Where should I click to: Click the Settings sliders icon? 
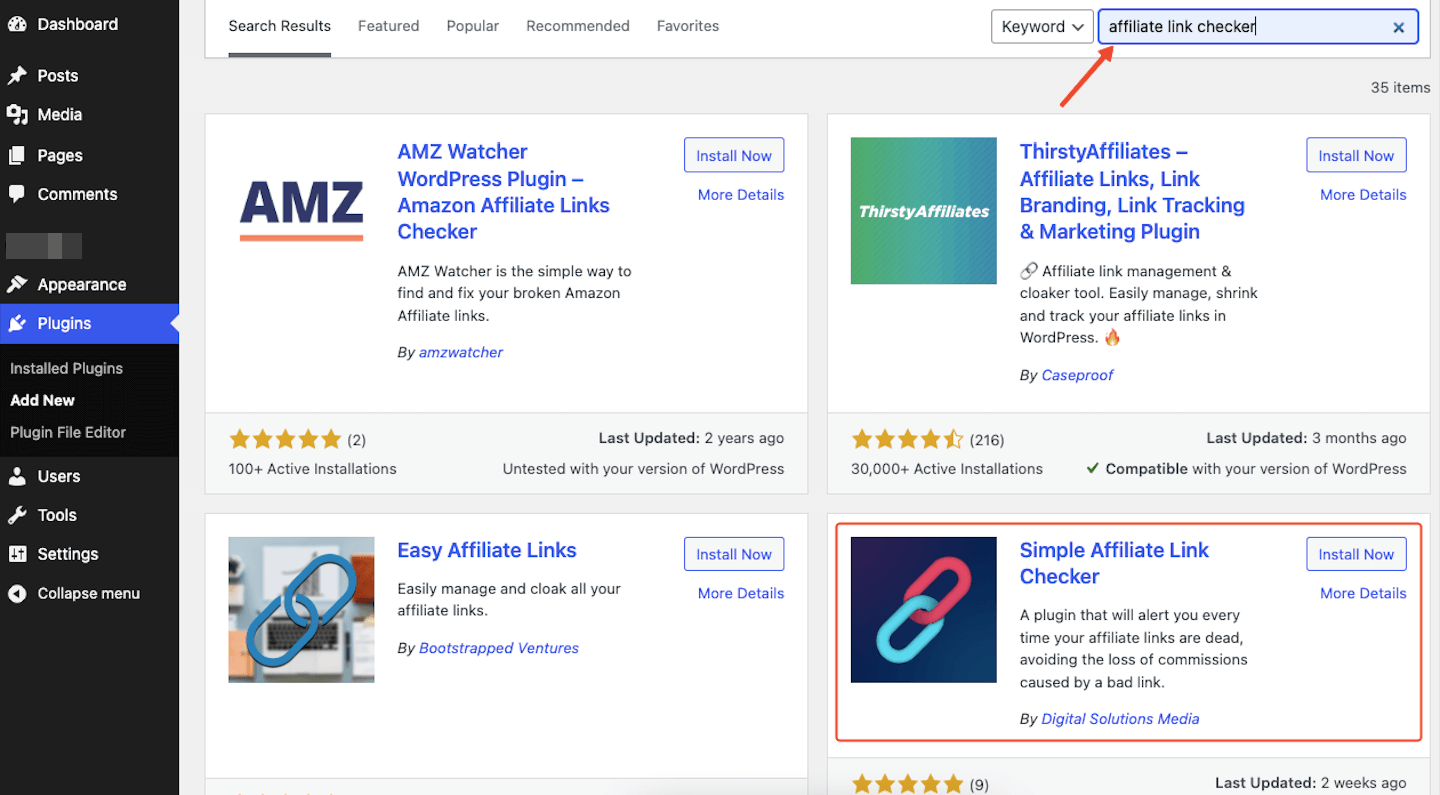tap(17, 554)
